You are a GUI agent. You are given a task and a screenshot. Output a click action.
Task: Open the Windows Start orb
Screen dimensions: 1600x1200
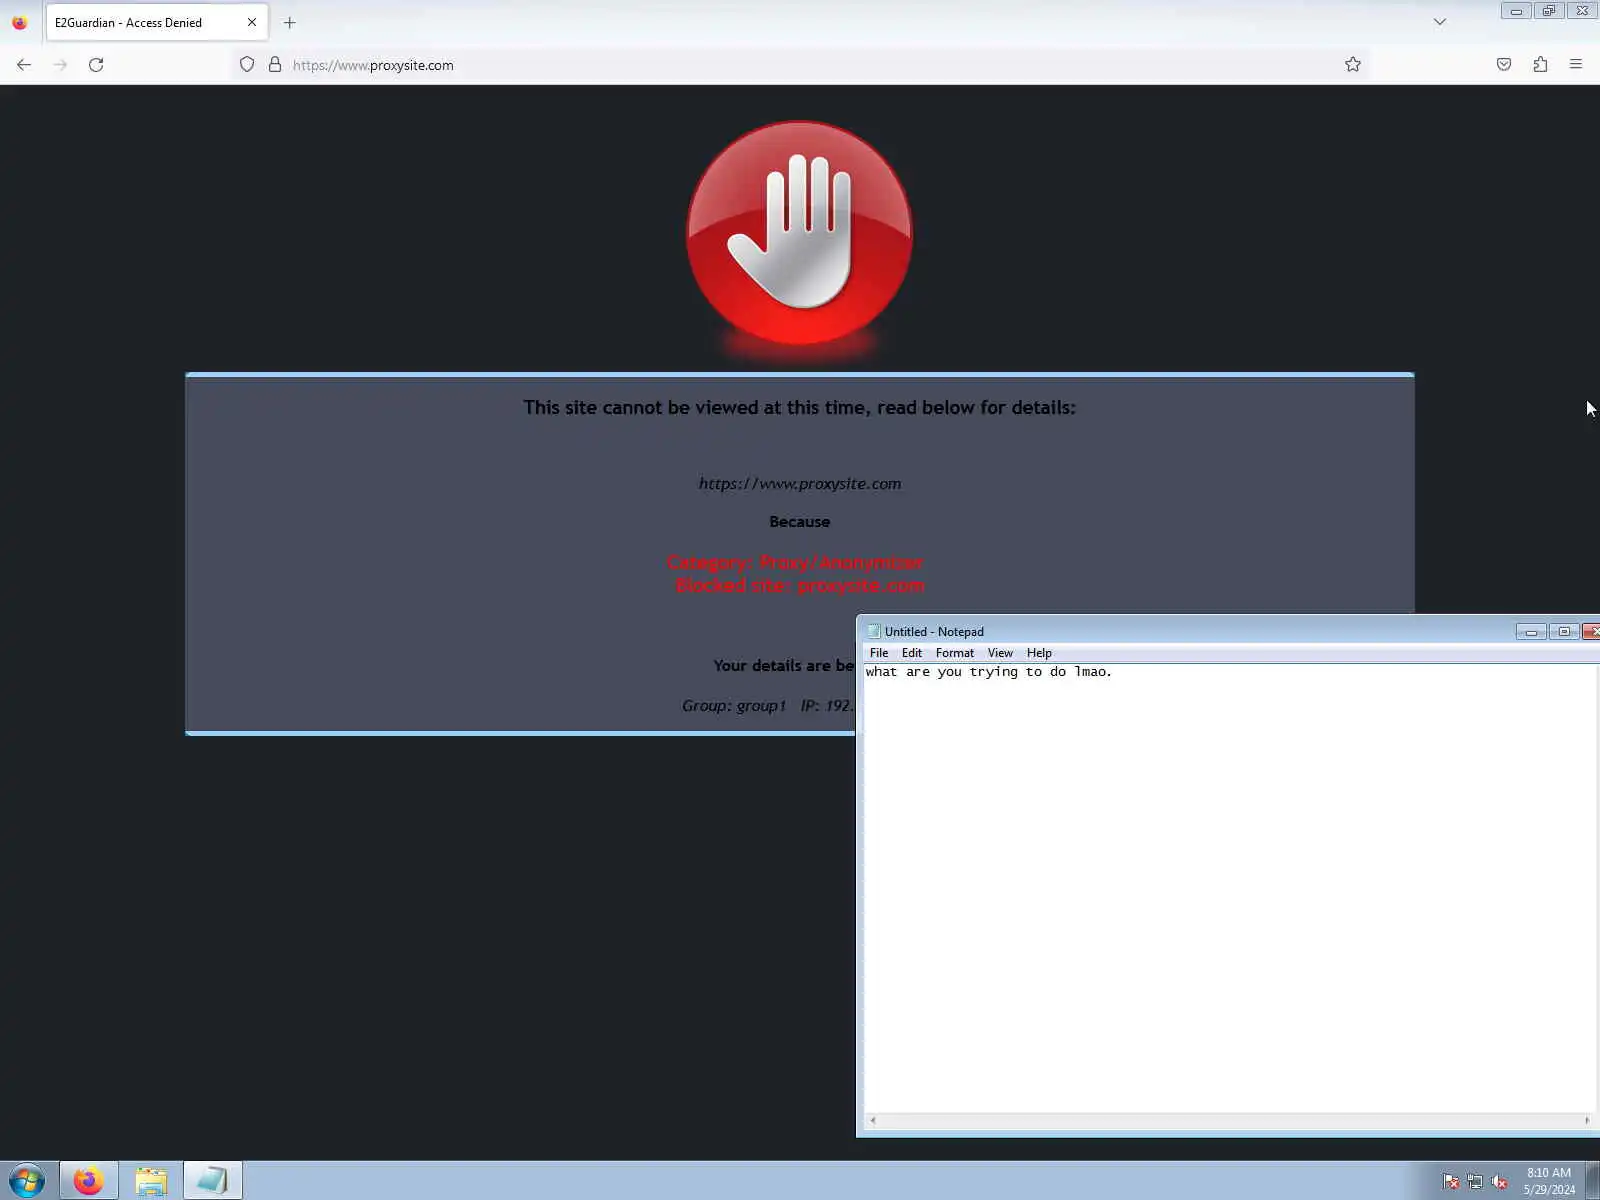click(27, 1181)
